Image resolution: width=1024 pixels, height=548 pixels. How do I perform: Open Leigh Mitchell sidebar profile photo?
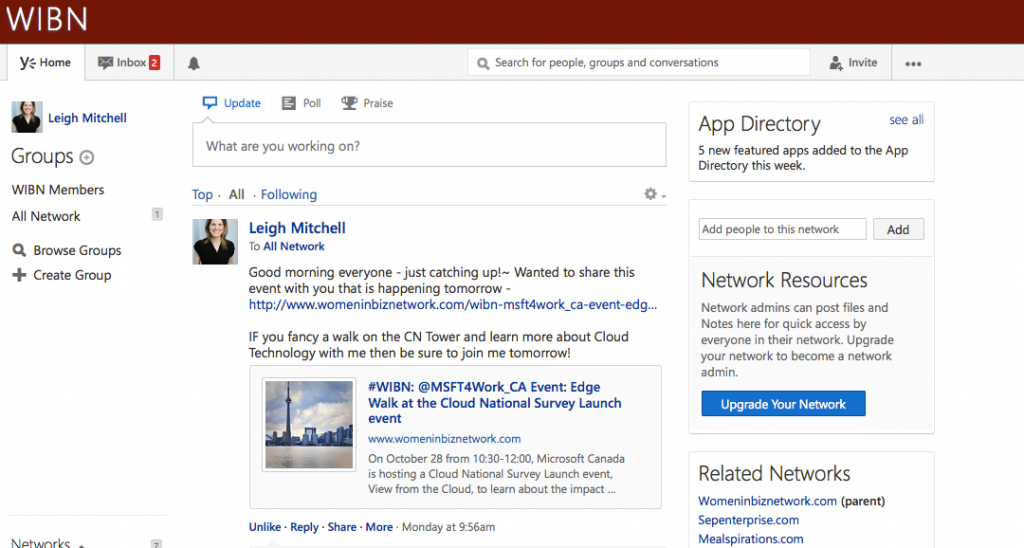coord(27,118)
